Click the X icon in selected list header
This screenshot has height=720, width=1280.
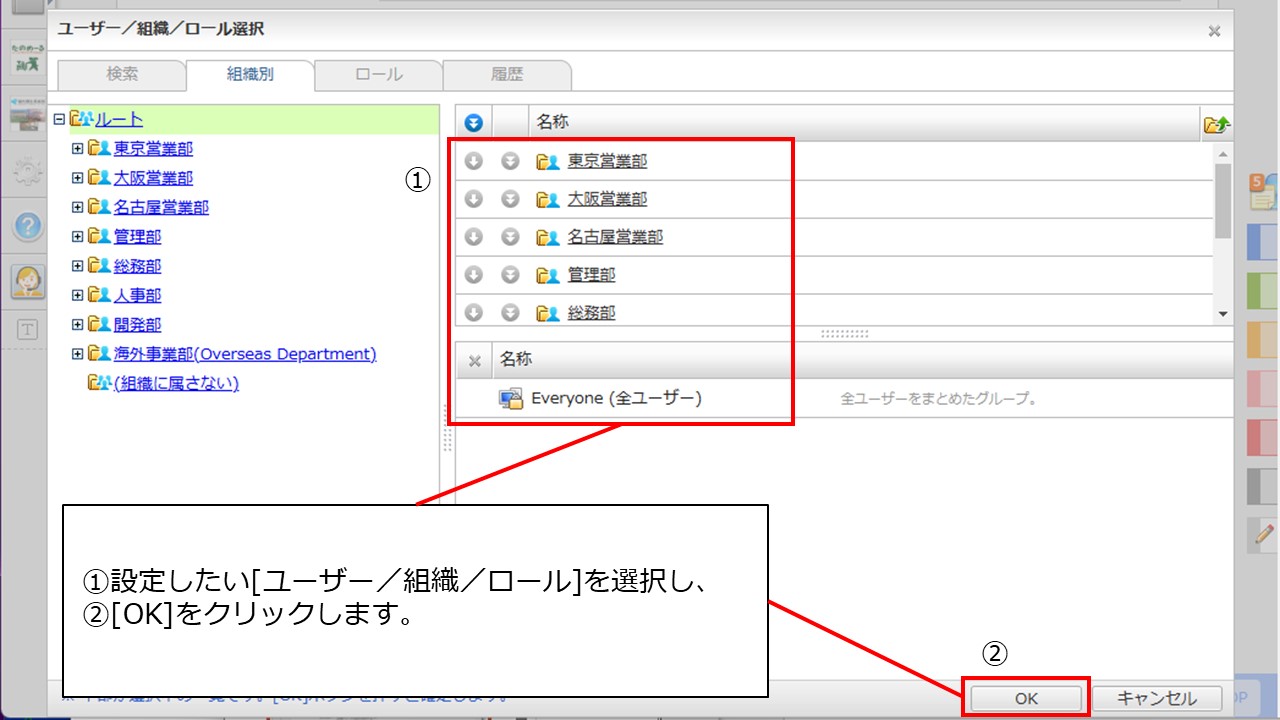click(x=475, y=361)
